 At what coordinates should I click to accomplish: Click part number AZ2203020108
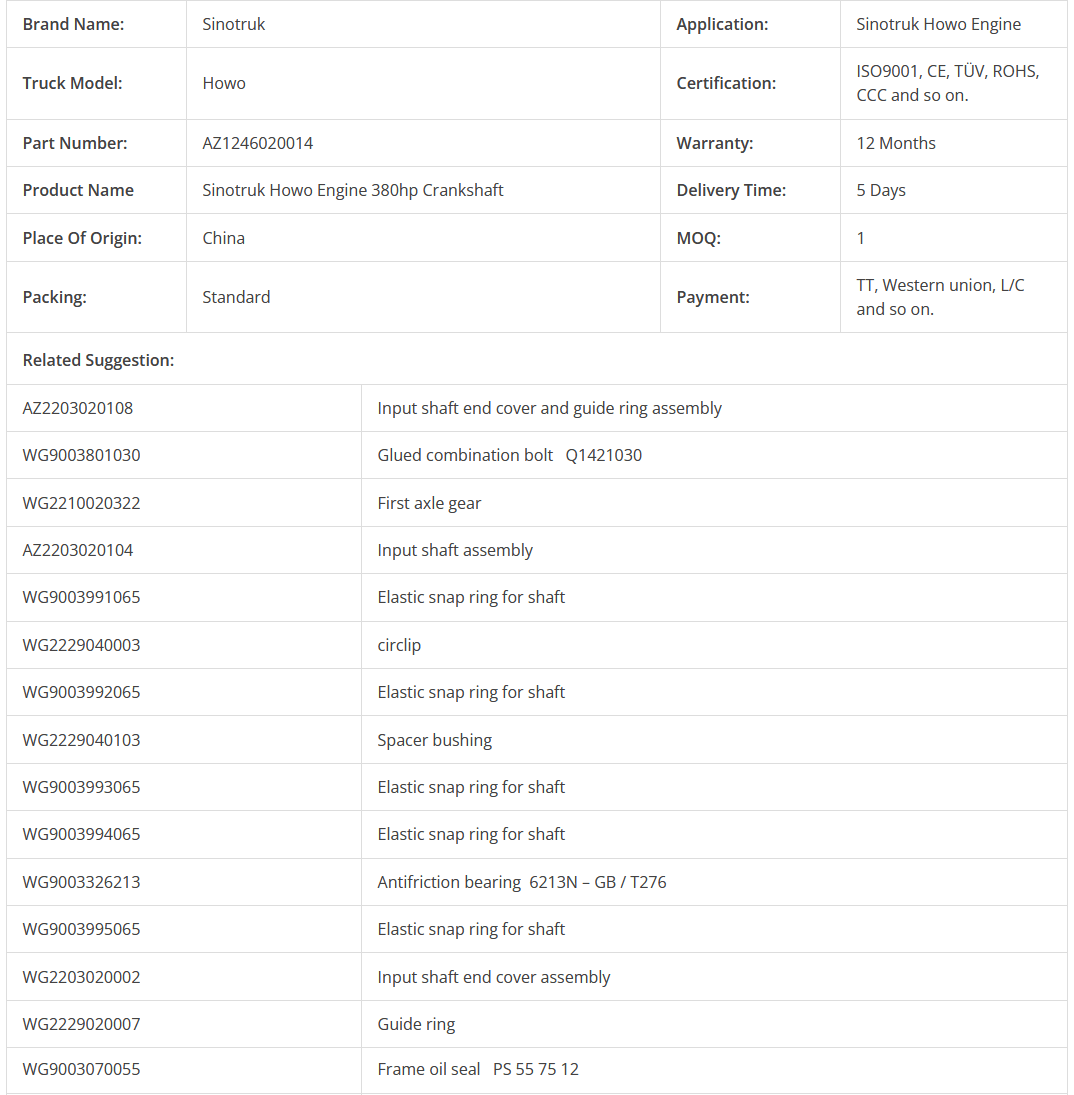coord(78,408)
